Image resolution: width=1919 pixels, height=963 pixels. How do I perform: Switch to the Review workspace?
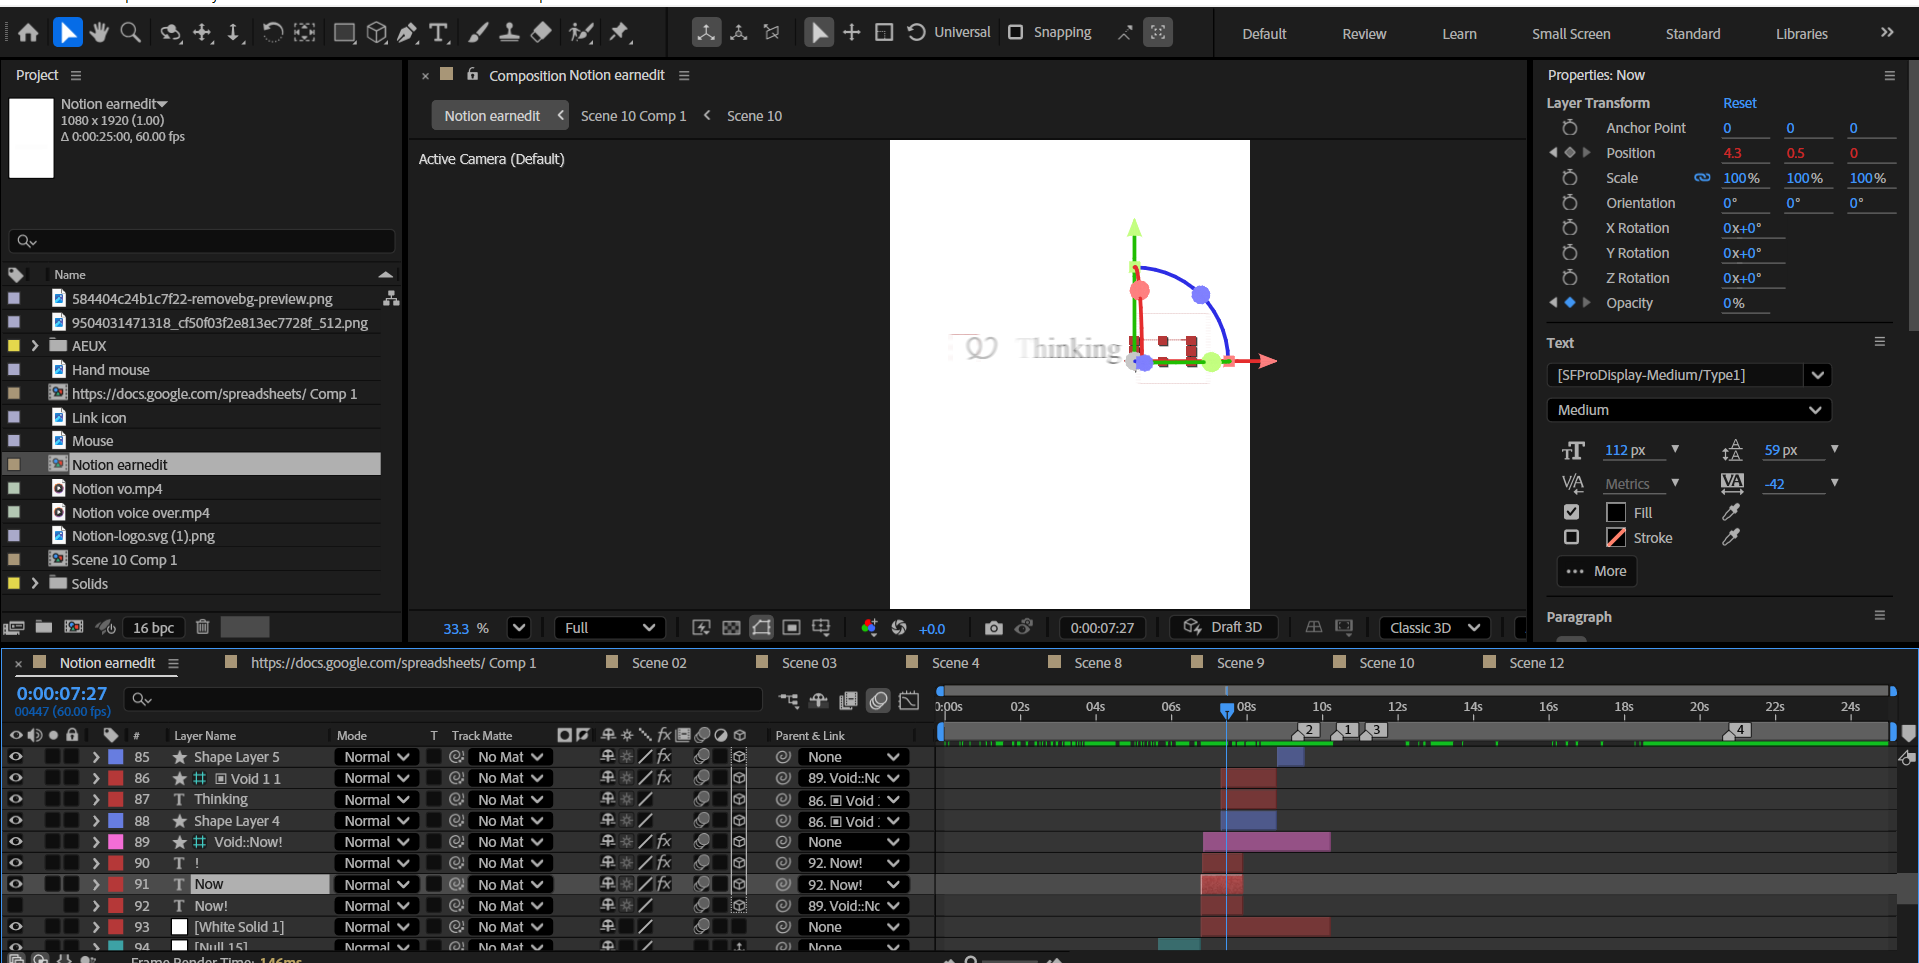[1363, 34]
